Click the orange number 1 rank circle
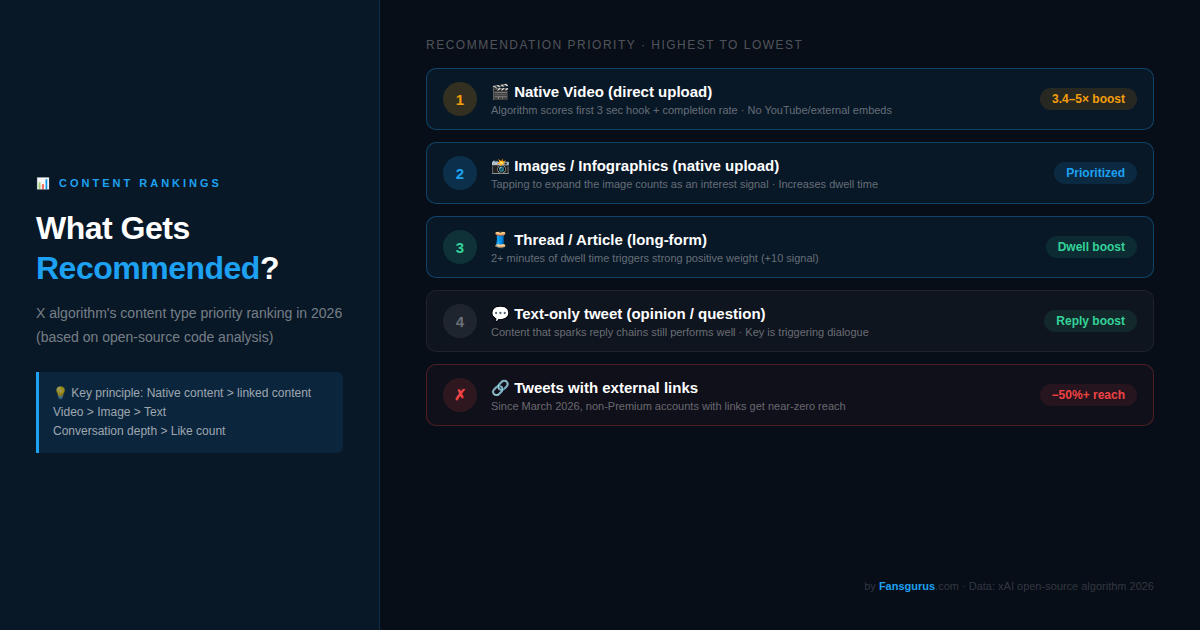Screen dimensions: 1200x630 tap(460, 99)
